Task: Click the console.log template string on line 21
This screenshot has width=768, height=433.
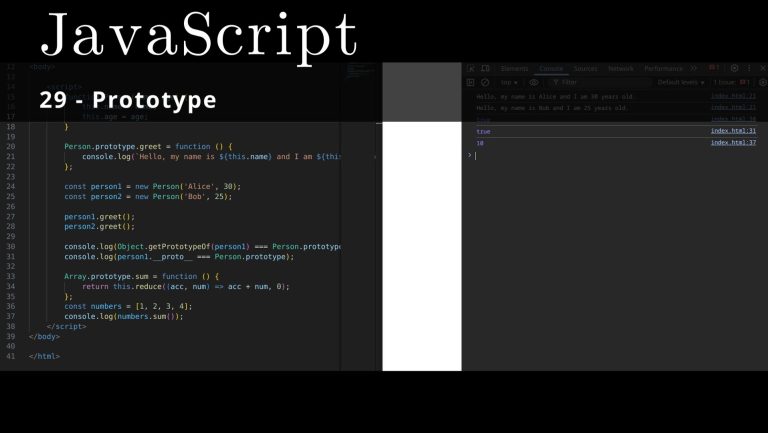Action: point(237,157)
